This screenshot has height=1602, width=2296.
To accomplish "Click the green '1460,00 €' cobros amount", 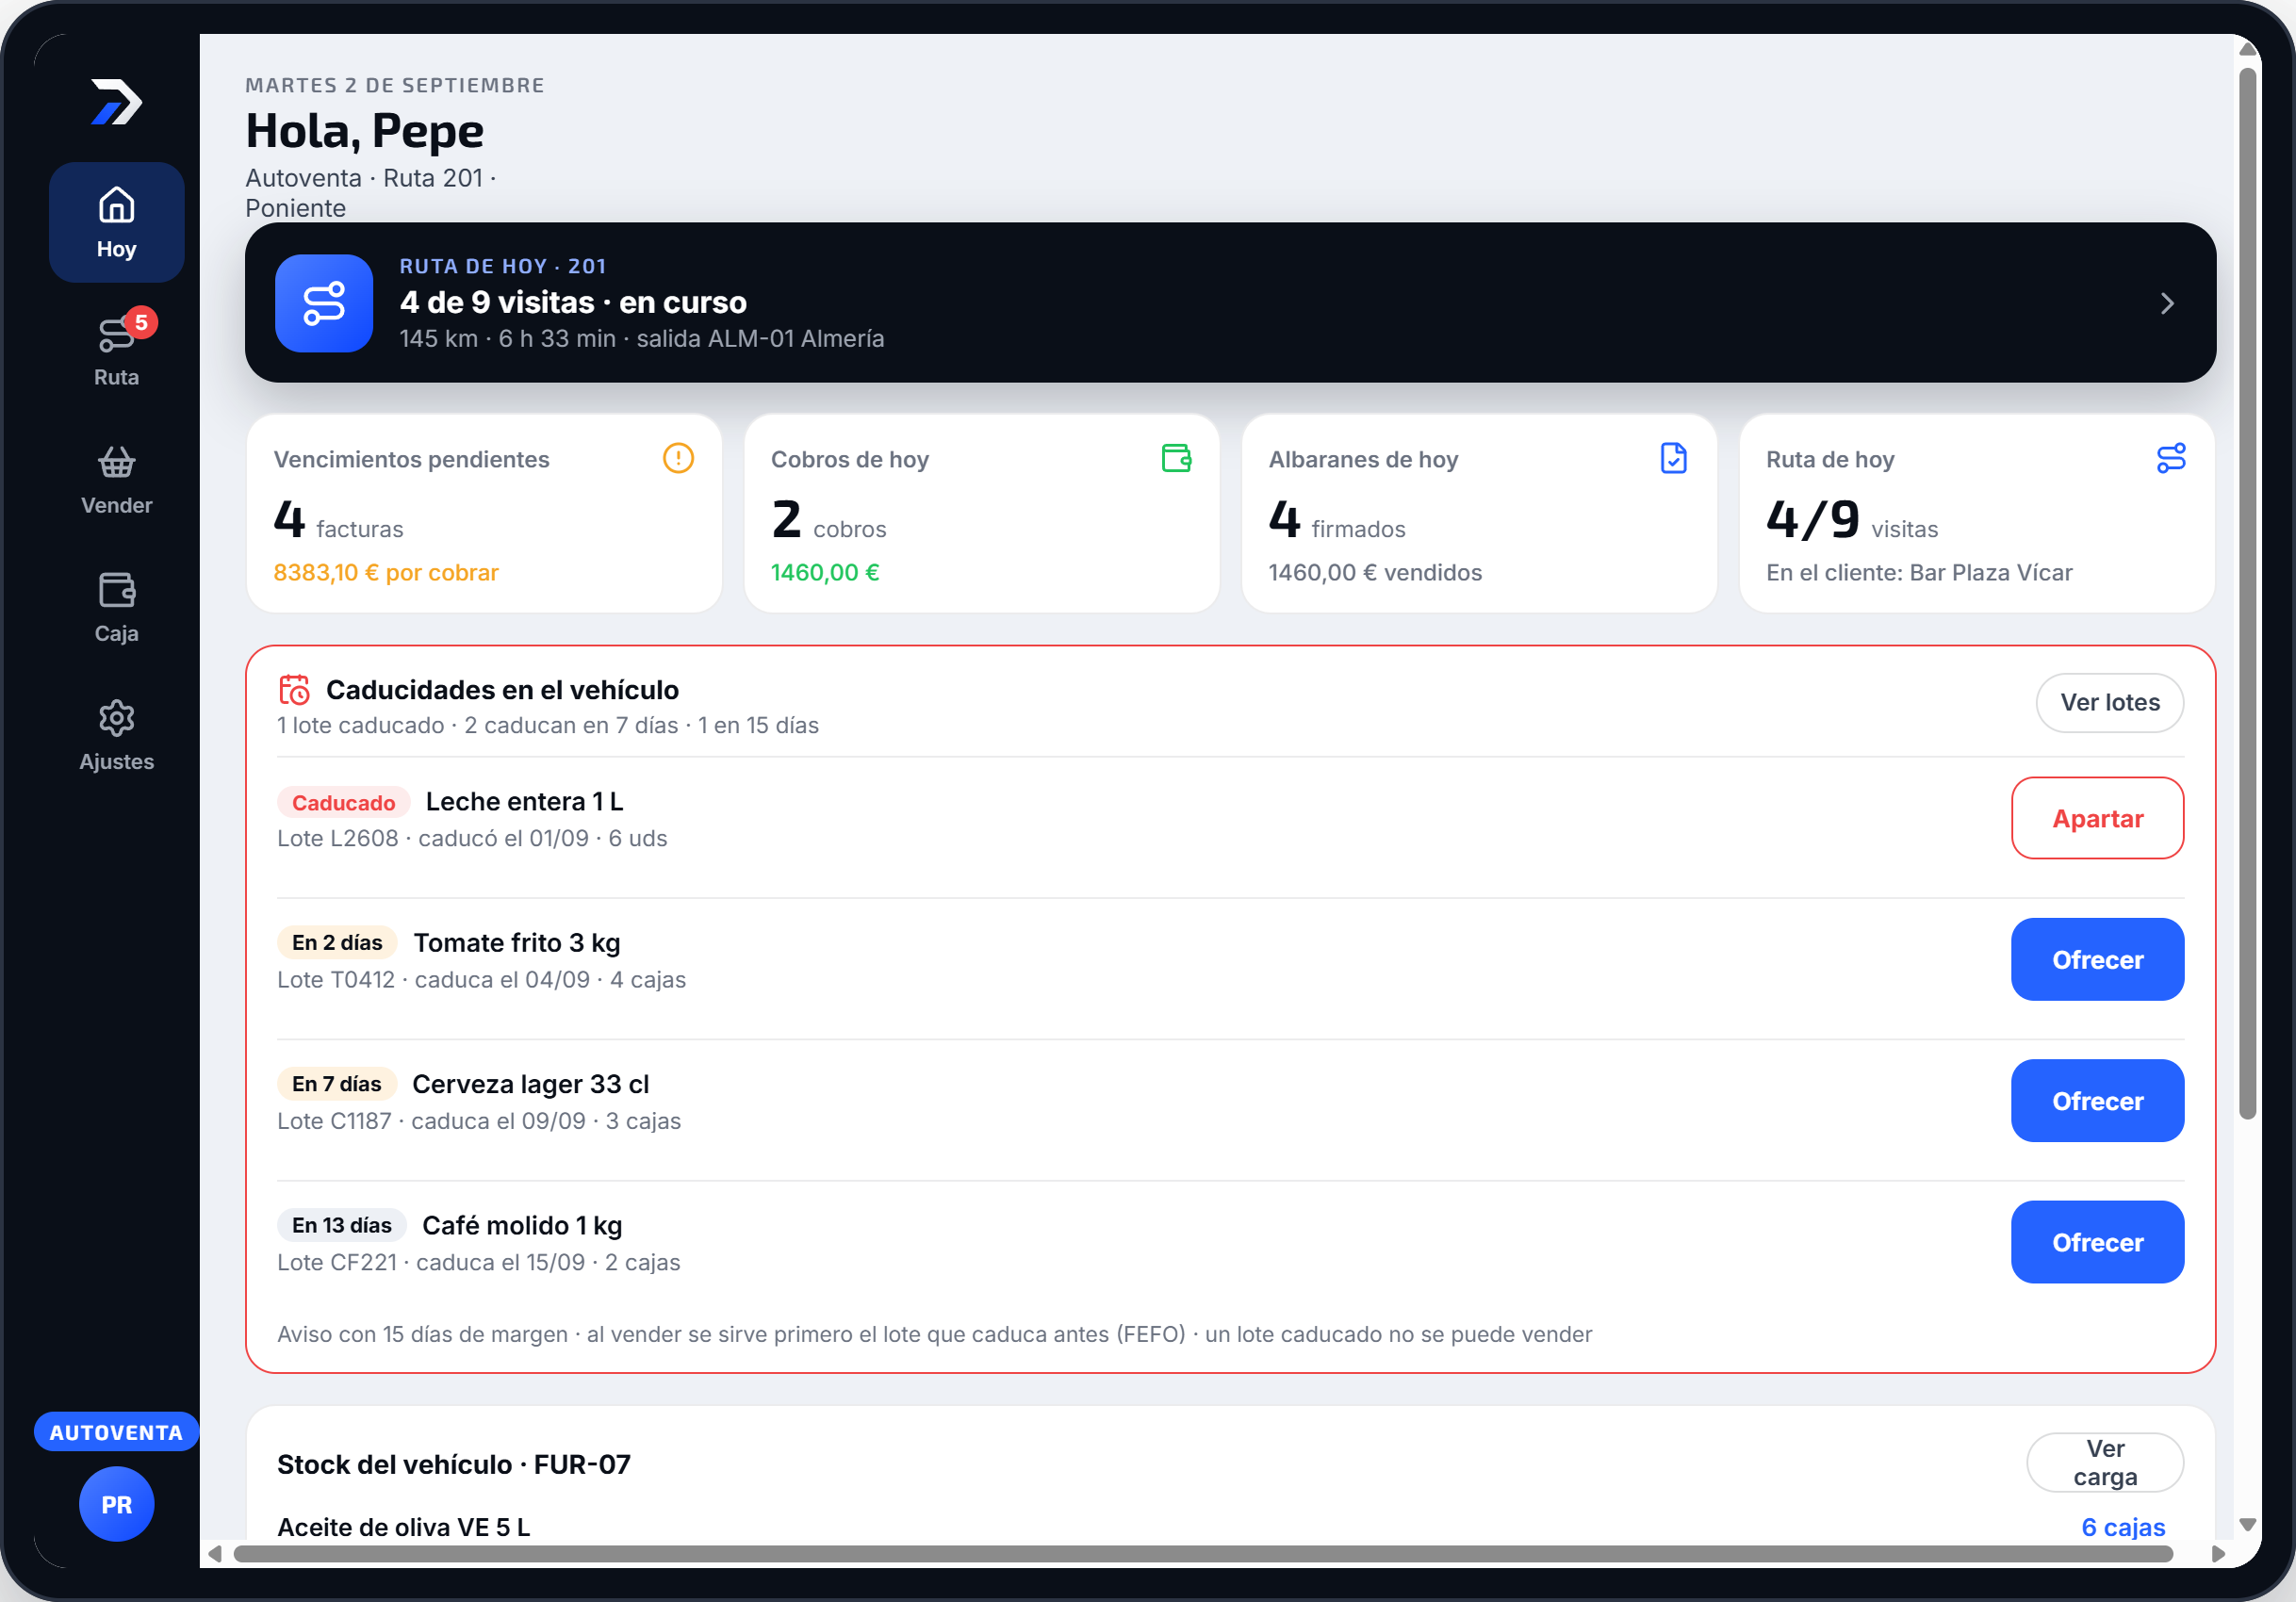I will click(825, 572).
